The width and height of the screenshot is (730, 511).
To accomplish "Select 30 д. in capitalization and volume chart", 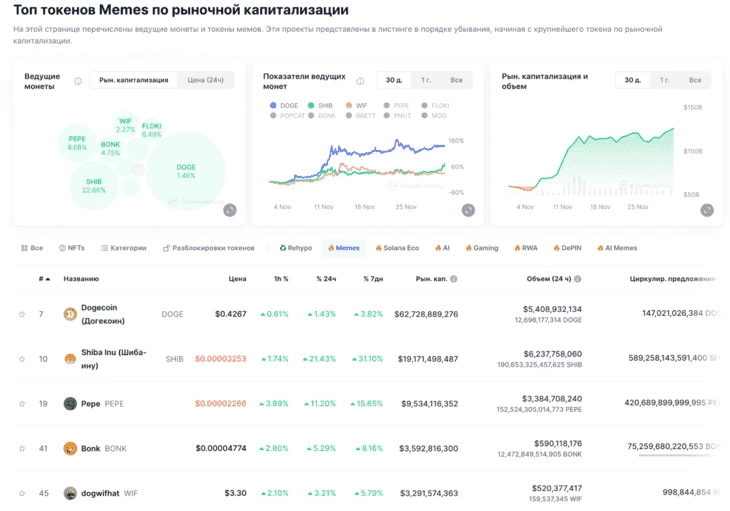I will tap(633, 80).
